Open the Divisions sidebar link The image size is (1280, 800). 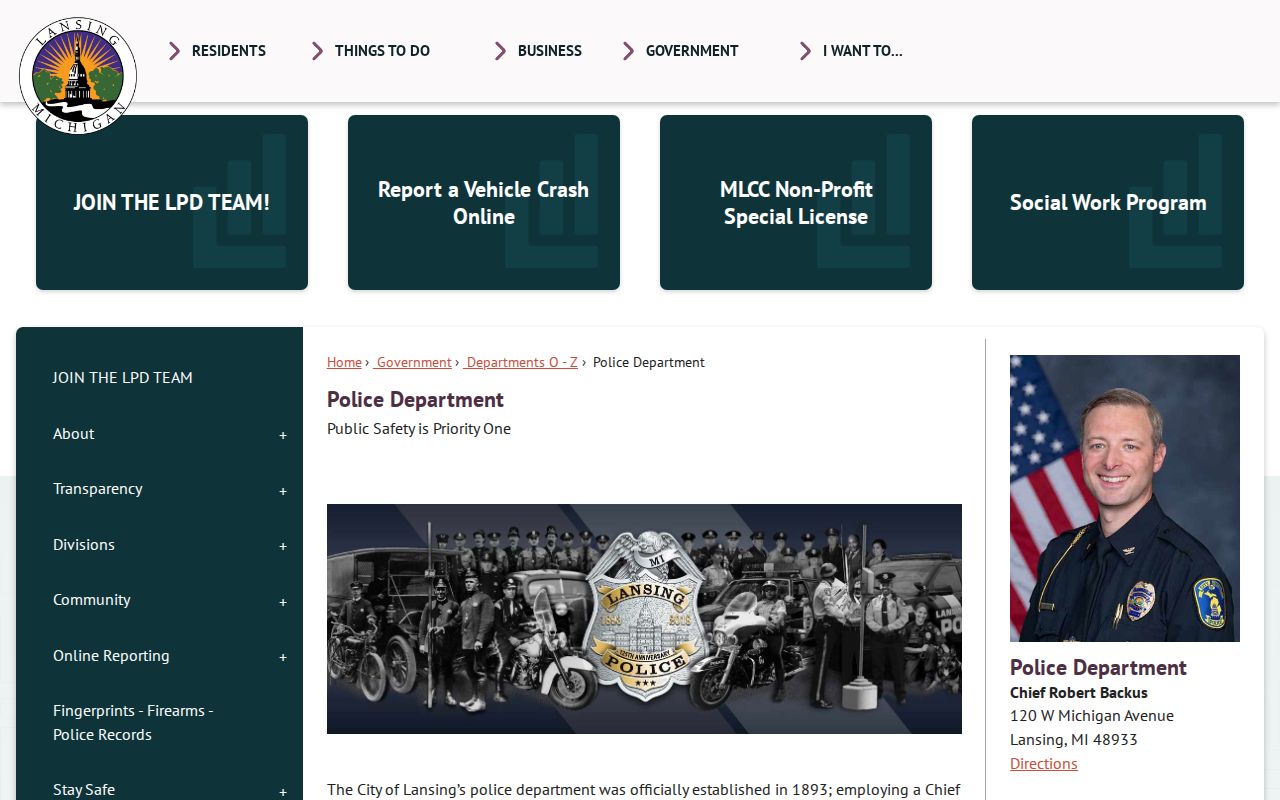84,545
